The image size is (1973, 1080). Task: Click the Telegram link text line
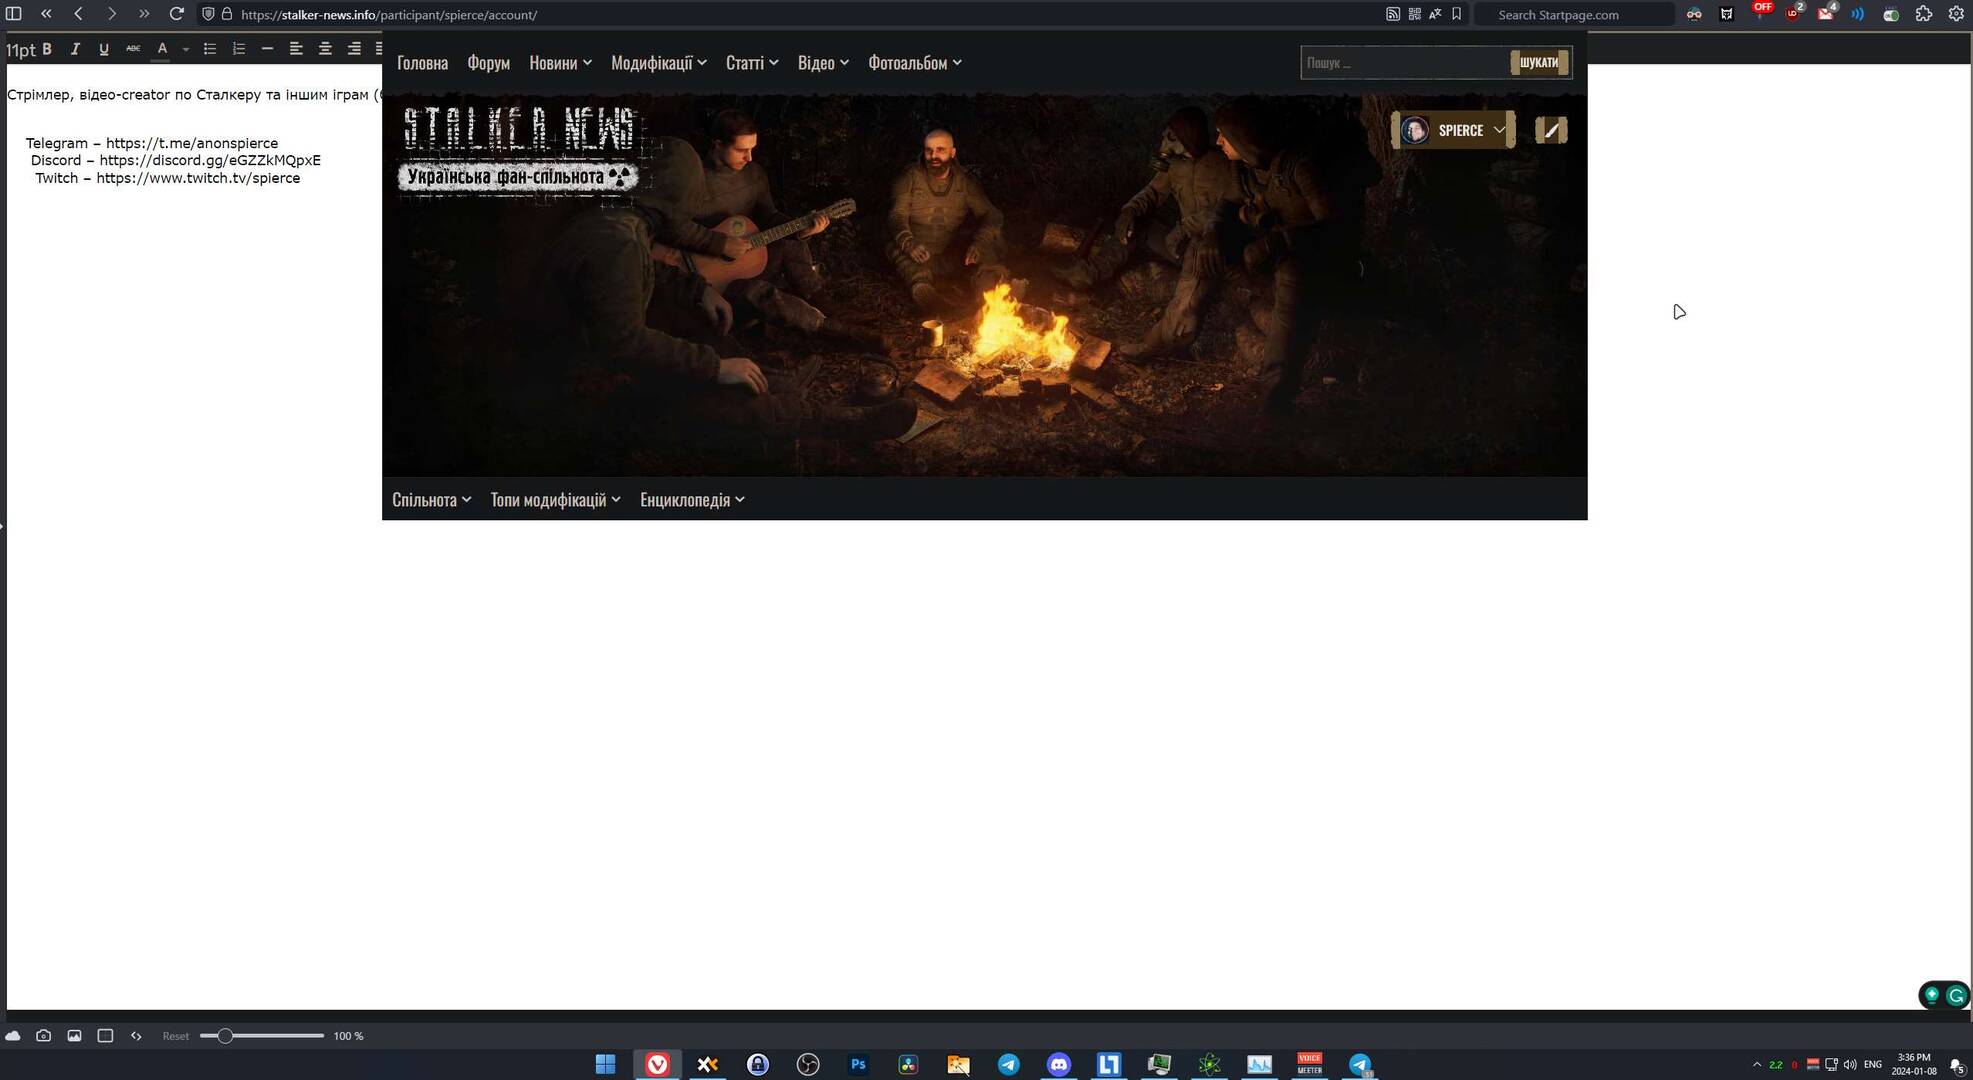(x=152, y=143)
